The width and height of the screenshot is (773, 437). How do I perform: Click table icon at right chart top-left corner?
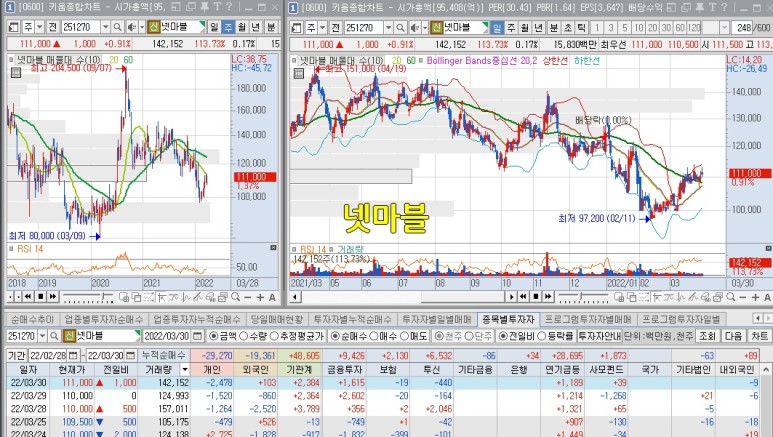pyautogui.click(x=298, y=73)
